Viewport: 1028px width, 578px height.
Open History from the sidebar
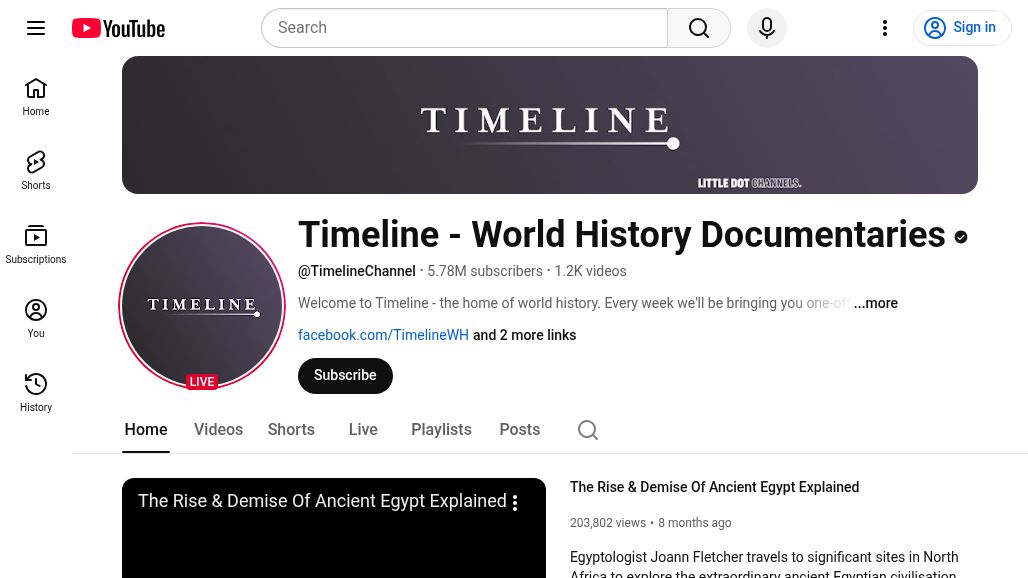pos(36,391)
